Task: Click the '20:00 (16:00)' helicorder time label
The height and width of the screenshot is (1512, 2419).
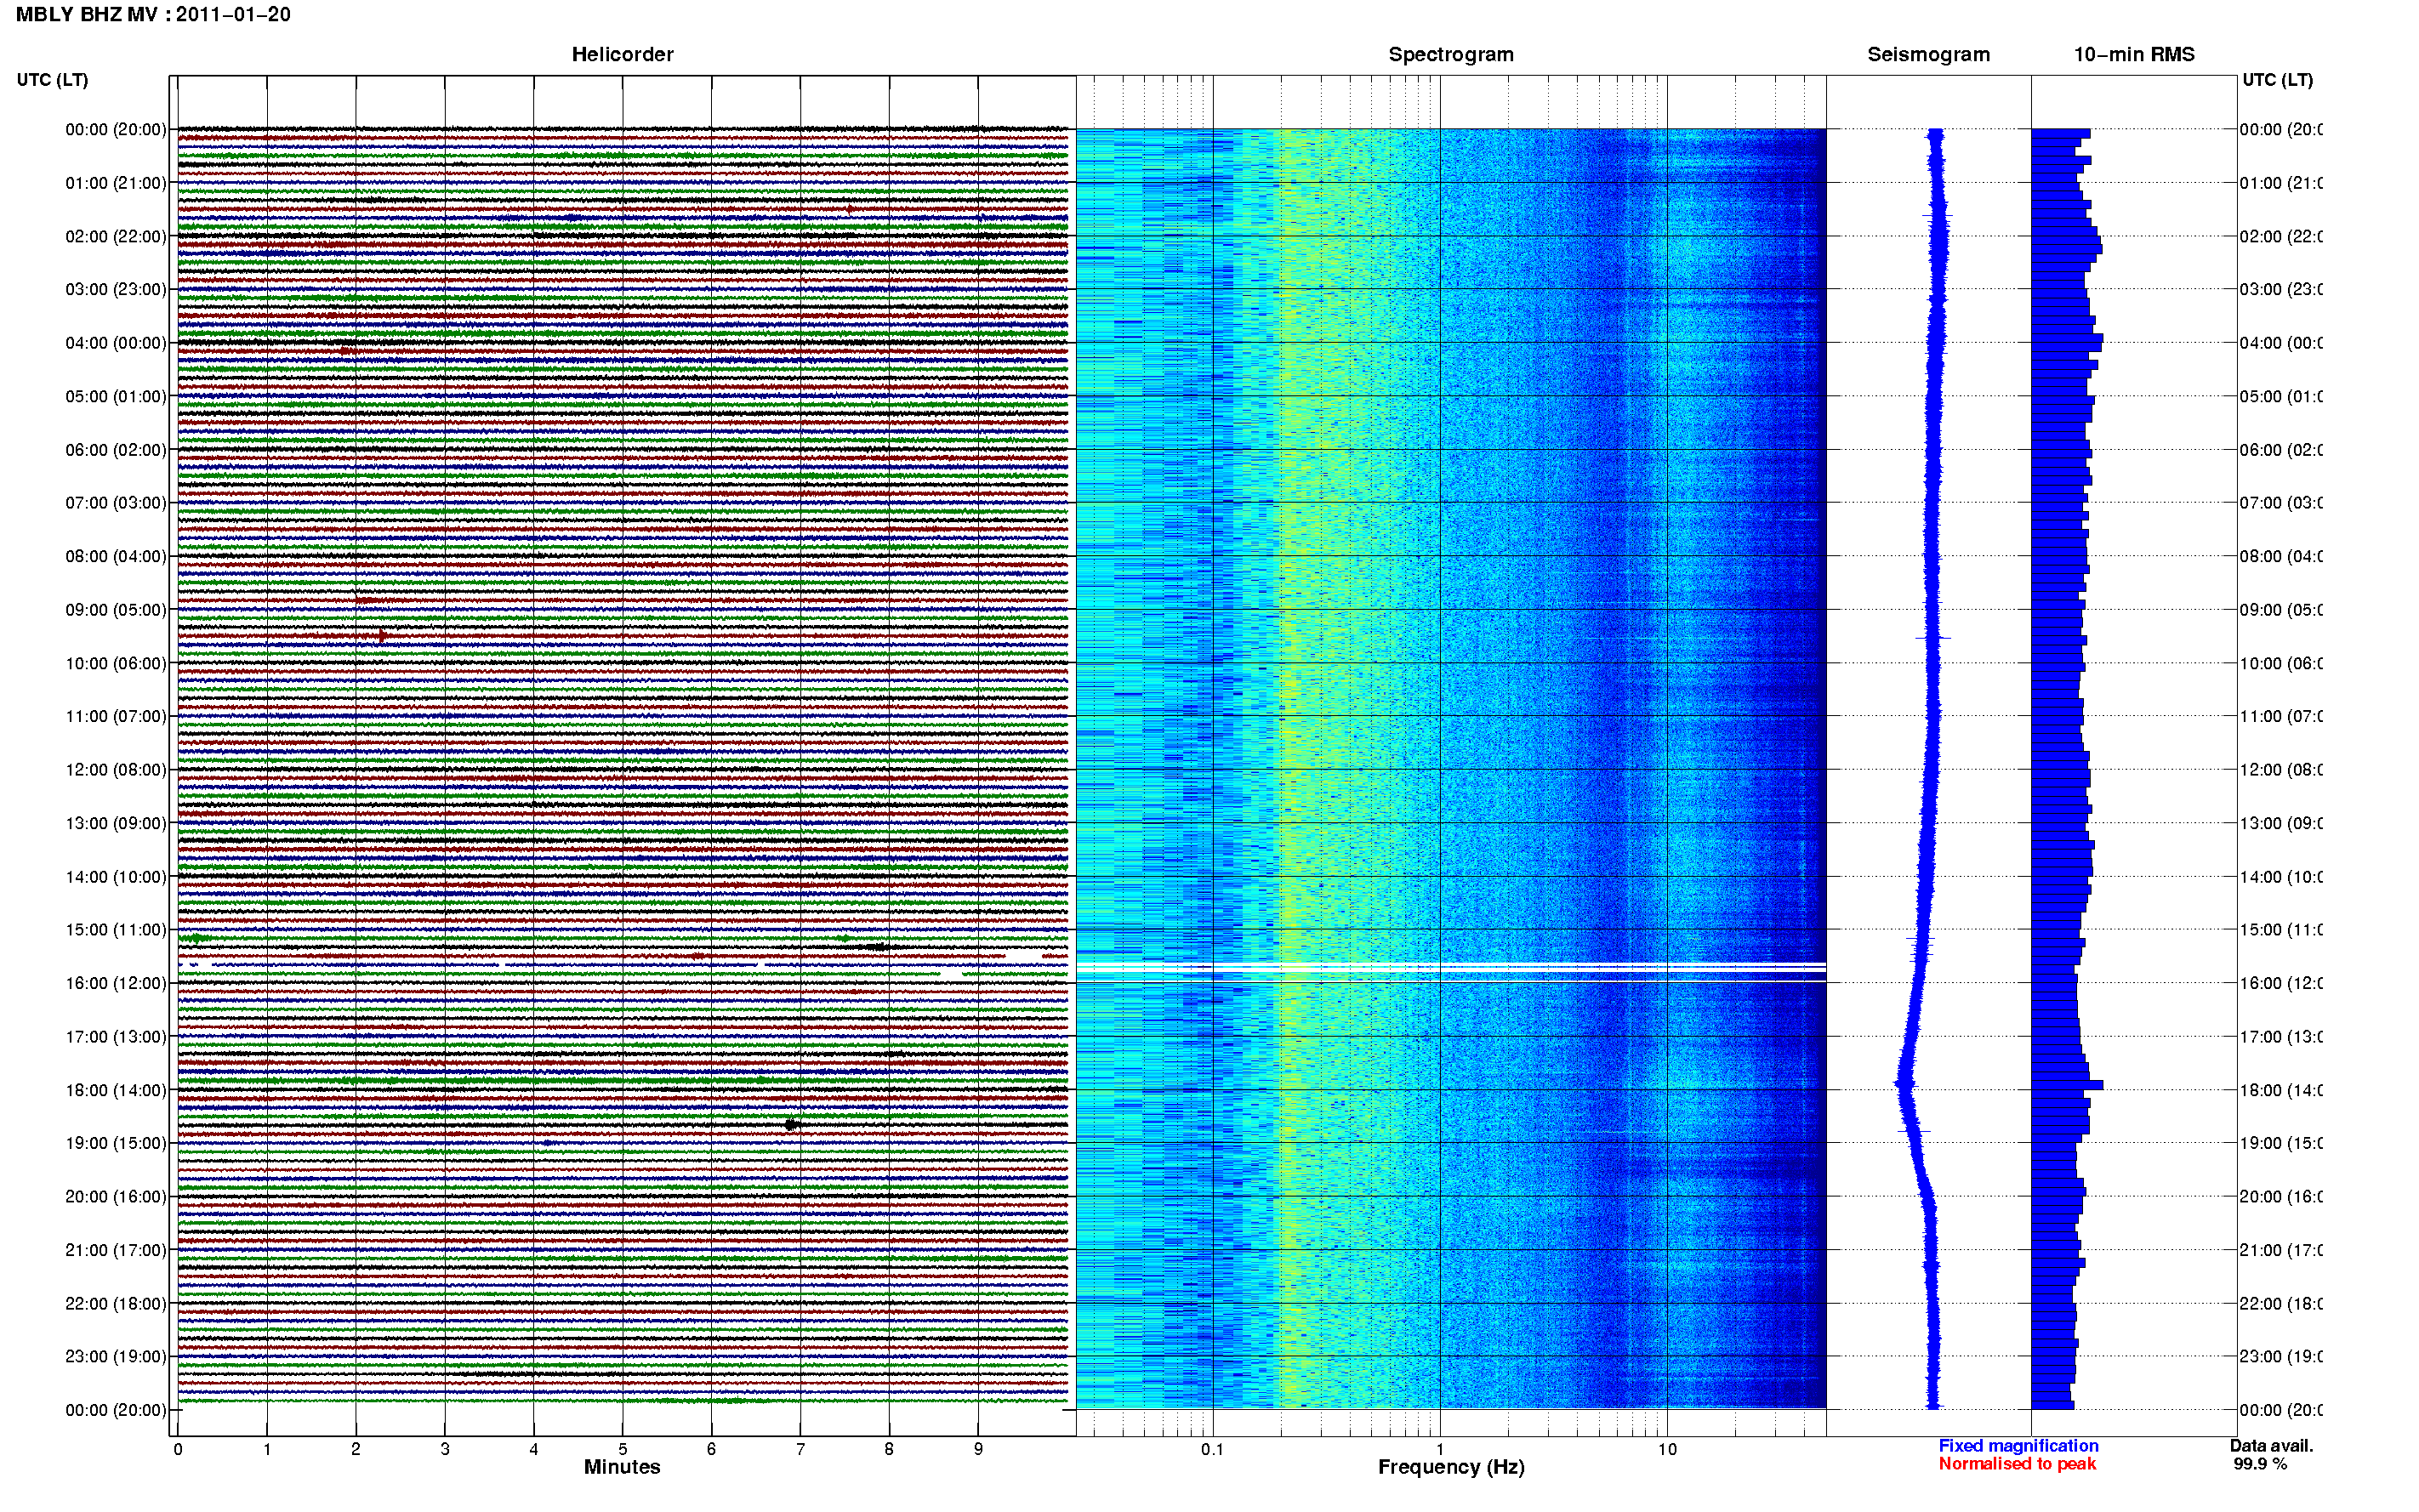Action: 116,1197
